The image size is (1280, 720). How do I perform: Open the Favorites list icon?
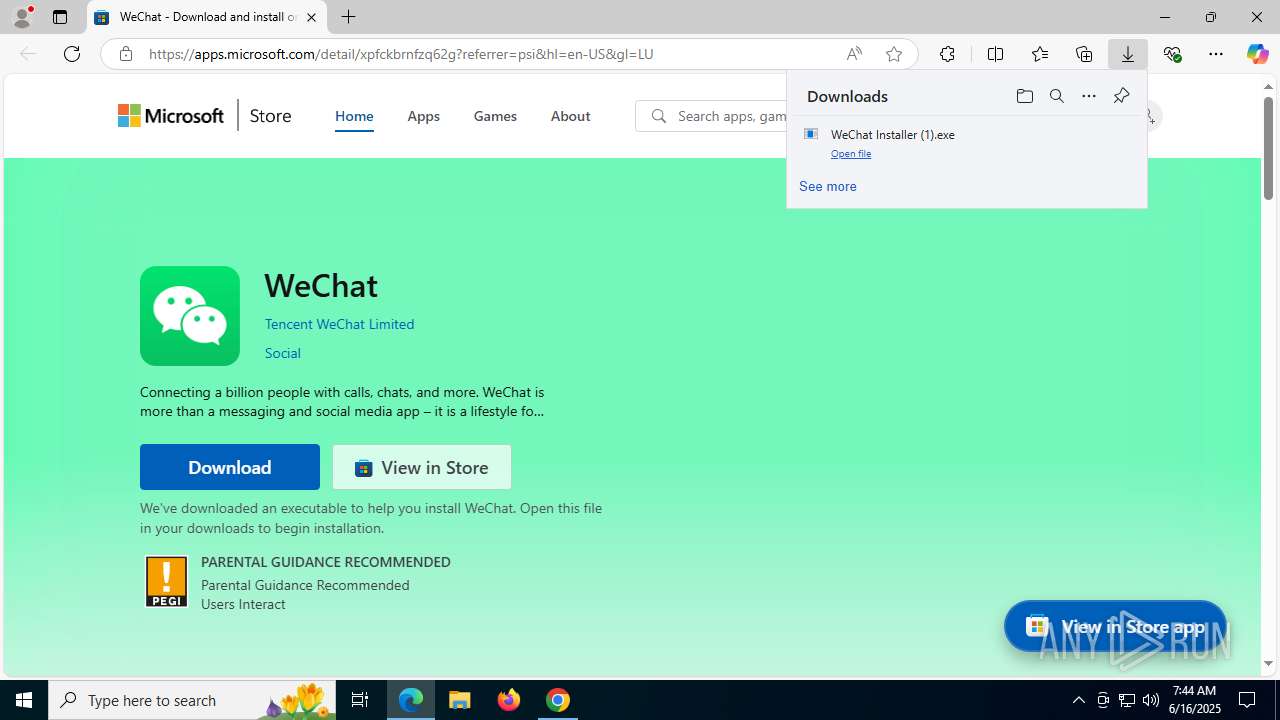tap(1040, 54)
